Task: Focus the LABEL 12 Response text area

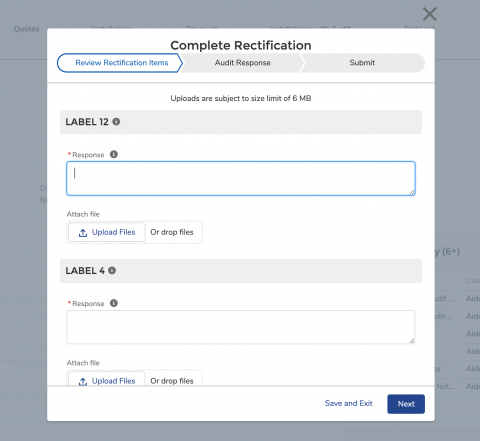Action: click(241, 178)
